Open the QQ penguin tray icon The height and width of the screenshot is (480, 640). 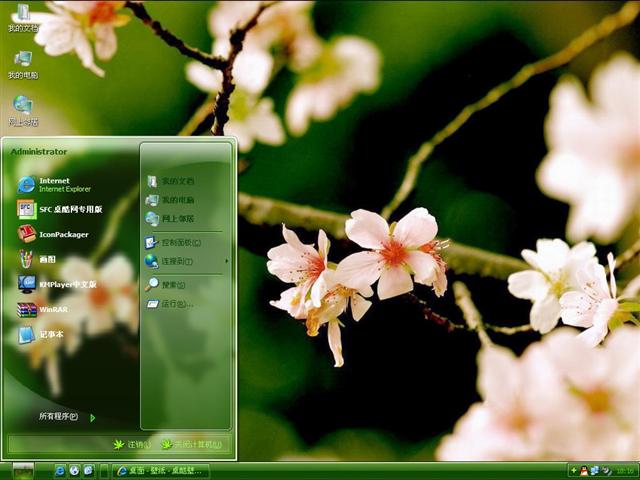pos(584,471)
